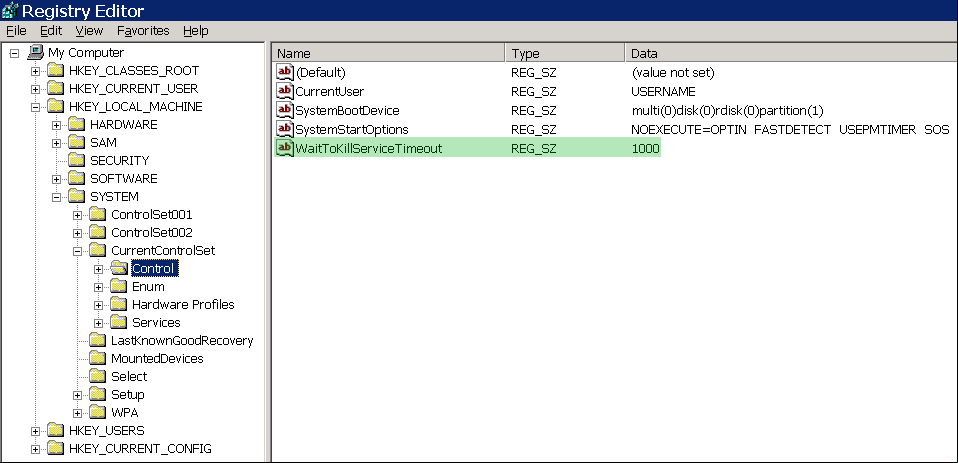
Task: Select the Hardware Profiles key label
Action: tap(183, 304)
